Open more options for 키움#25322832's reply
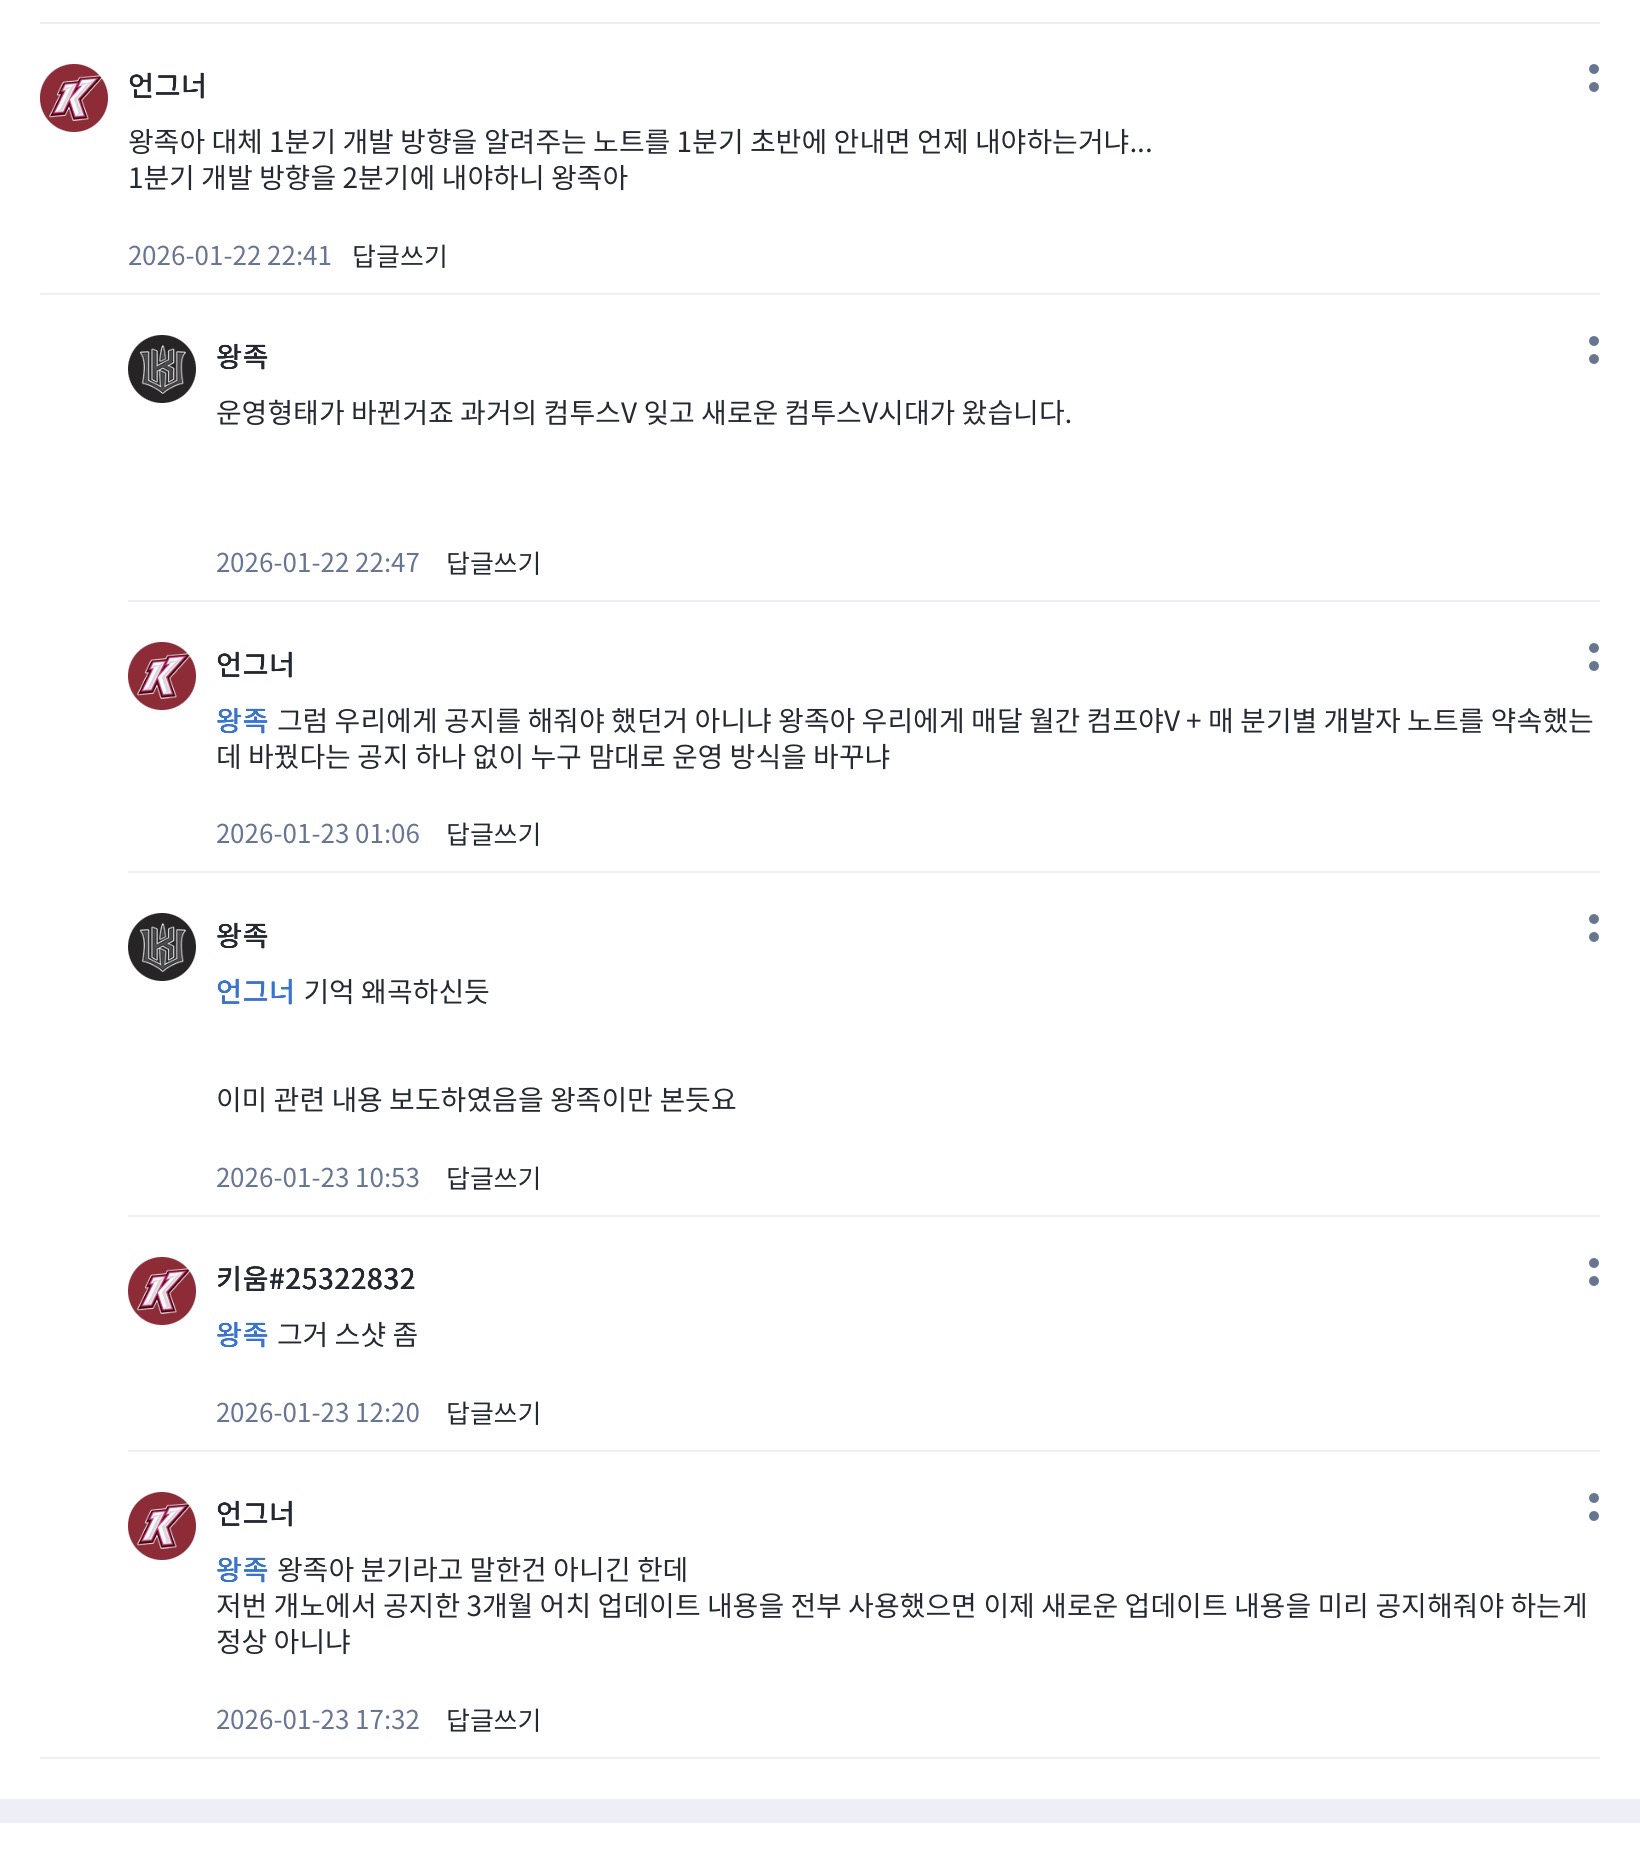 pyautogui.click(x=1593, y=1272)
